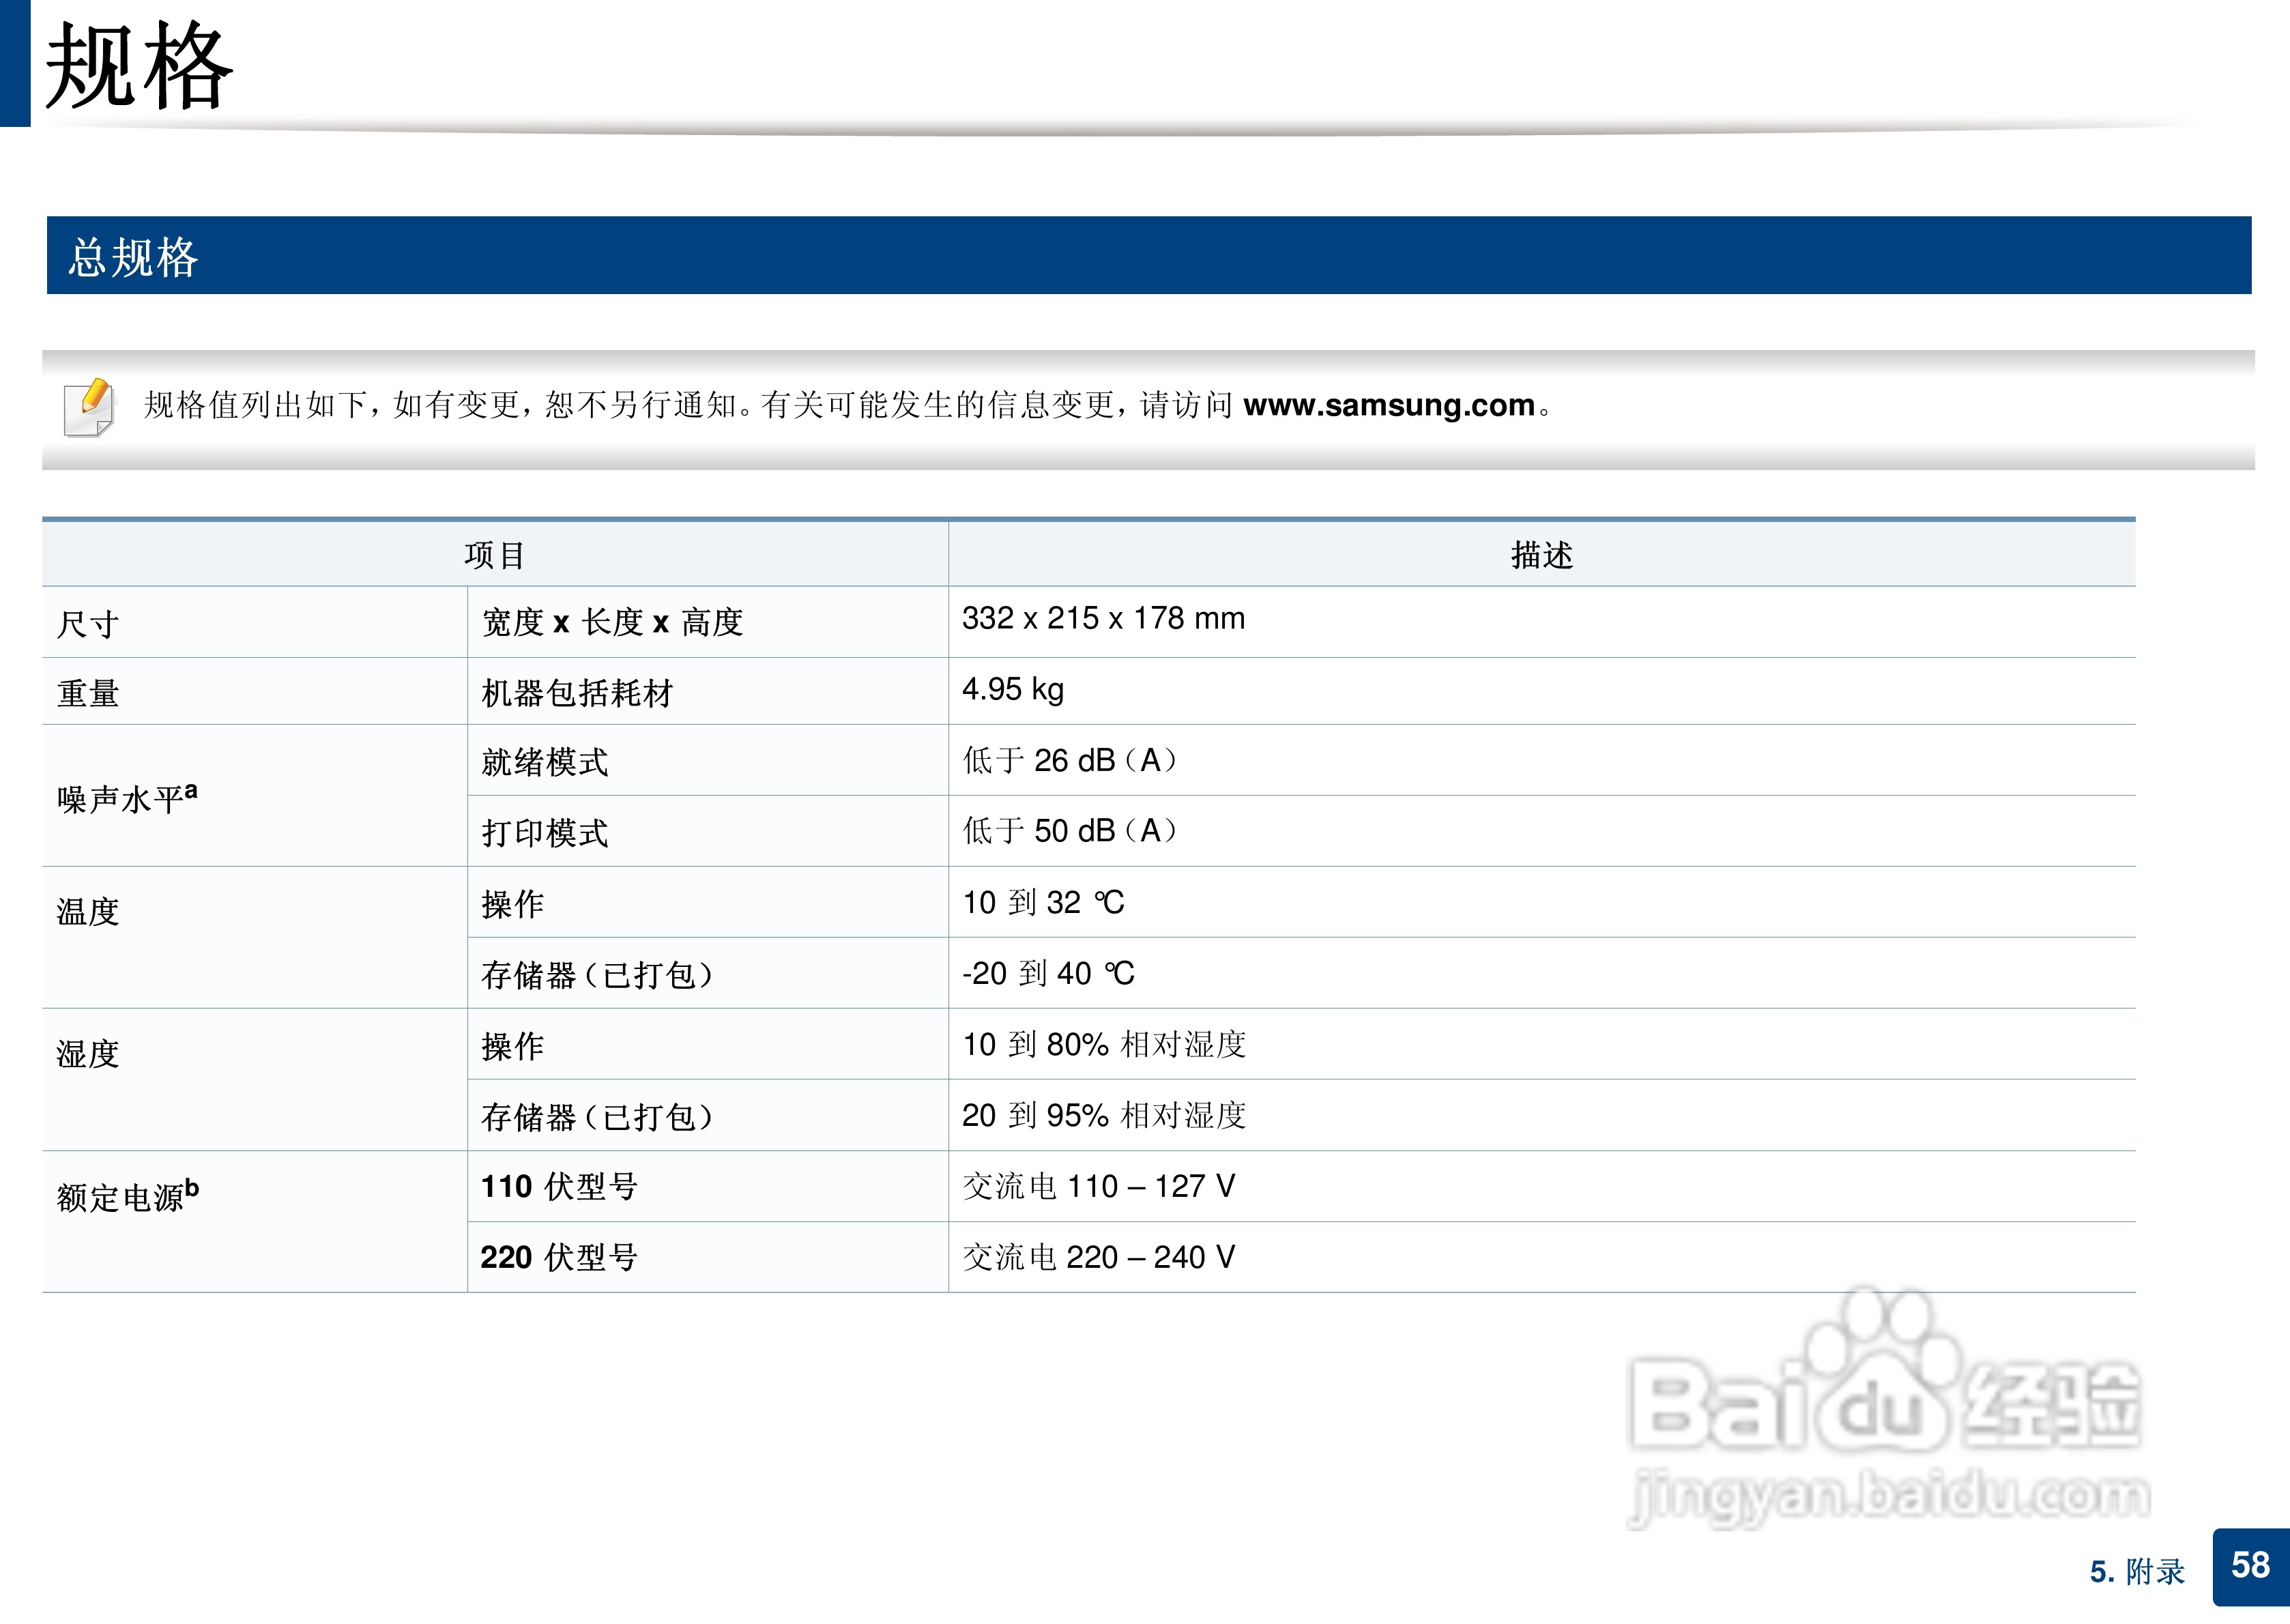This screenshot has width=2290, height=1624.
Task: Click the 打印模式 row label
Action: 544,833
